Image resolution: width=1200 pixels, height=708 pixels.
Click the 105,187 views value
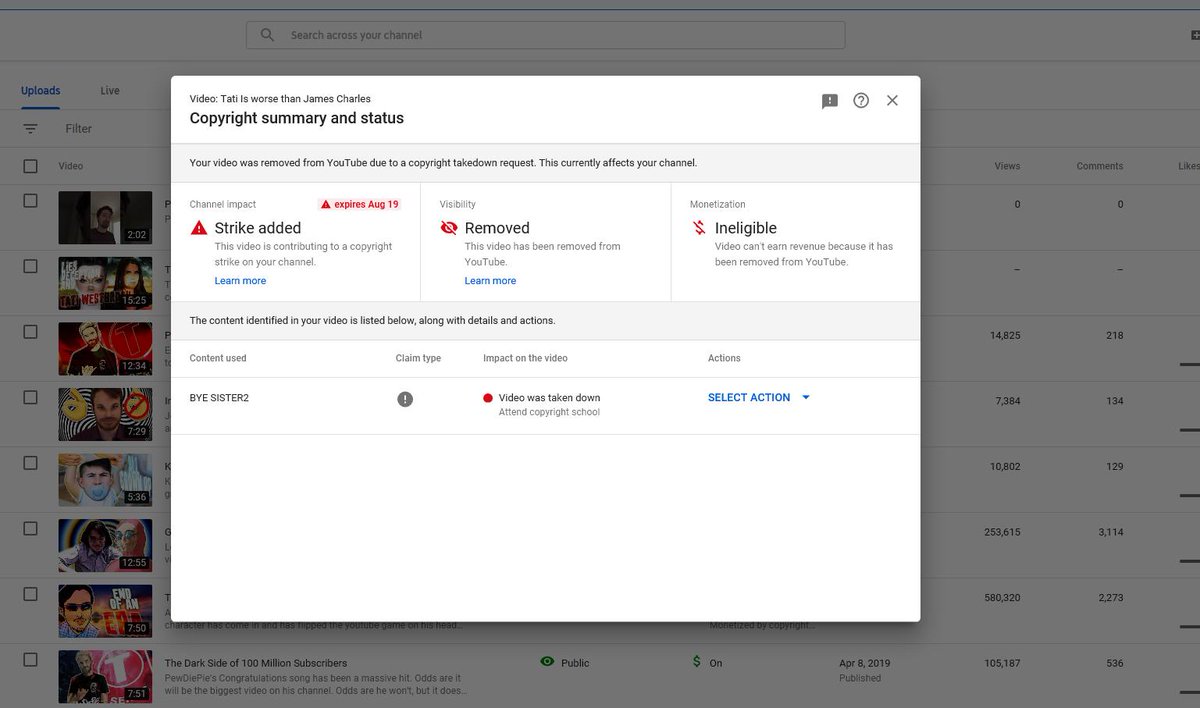coord(1002,663)
